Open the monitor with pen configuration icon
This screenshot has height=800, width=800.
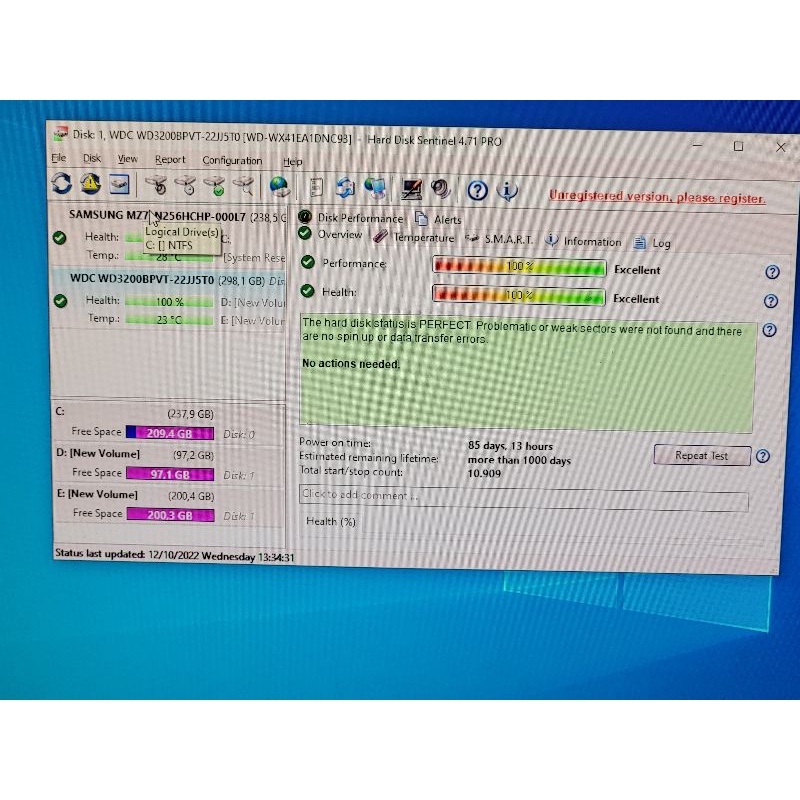pos(411,189)
